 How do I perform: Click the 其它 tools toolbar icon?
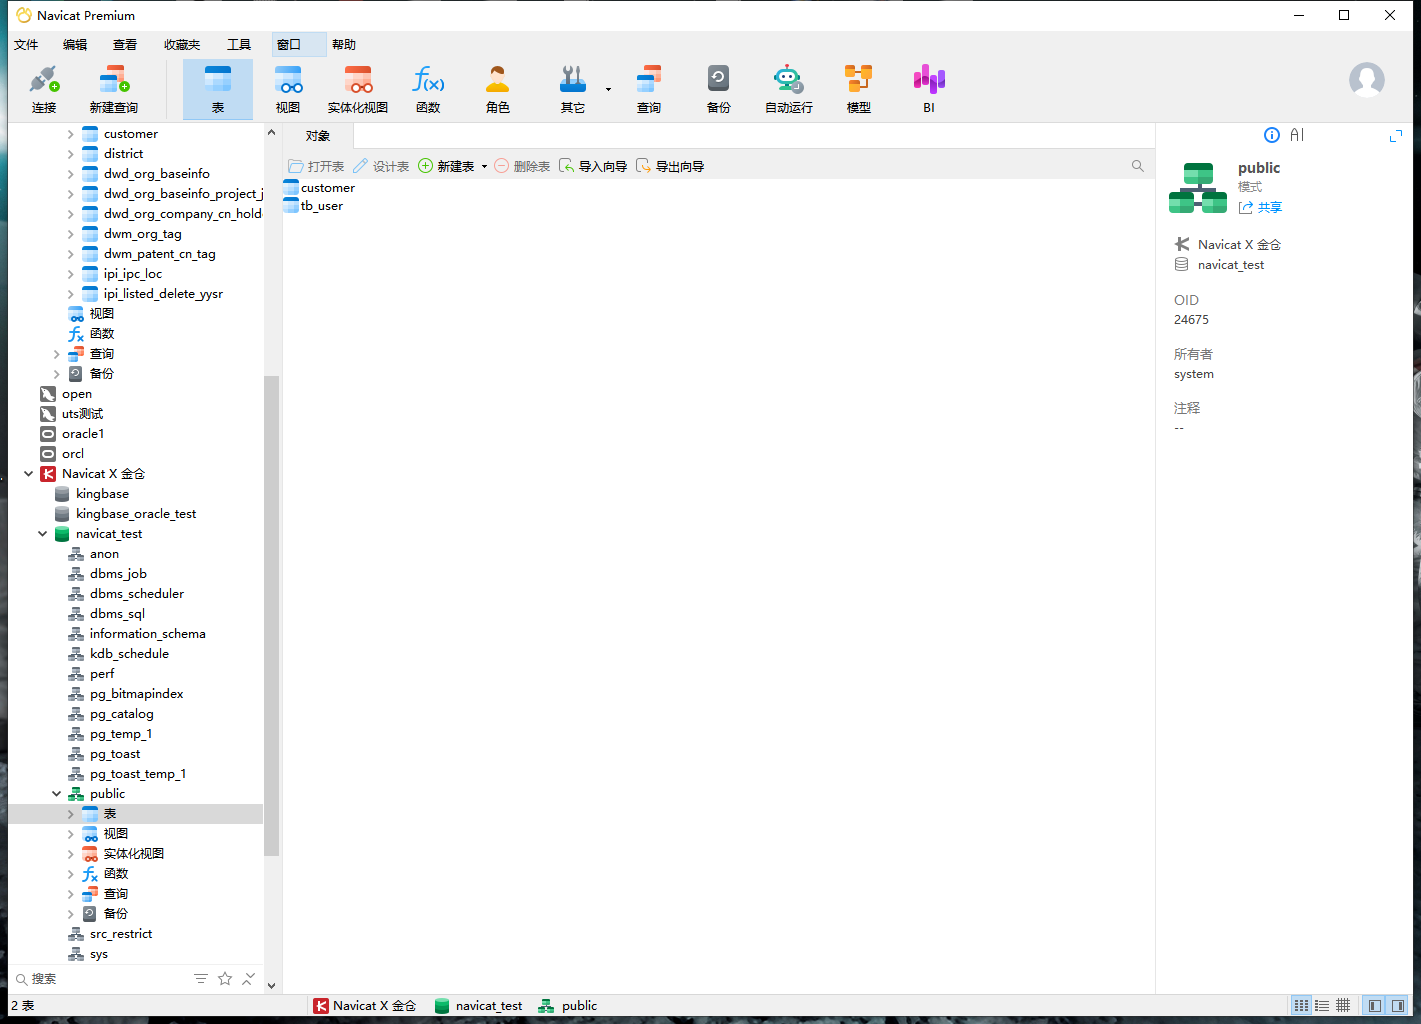[x=572, y=89]
